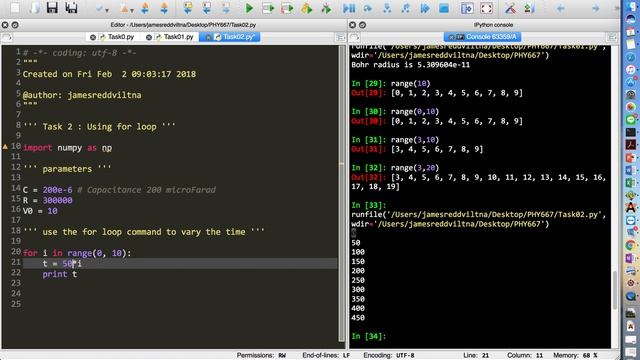Click the 'V0 = 10' code line
This screenshot has width=640, height=360.
click(x=40, y=211)
